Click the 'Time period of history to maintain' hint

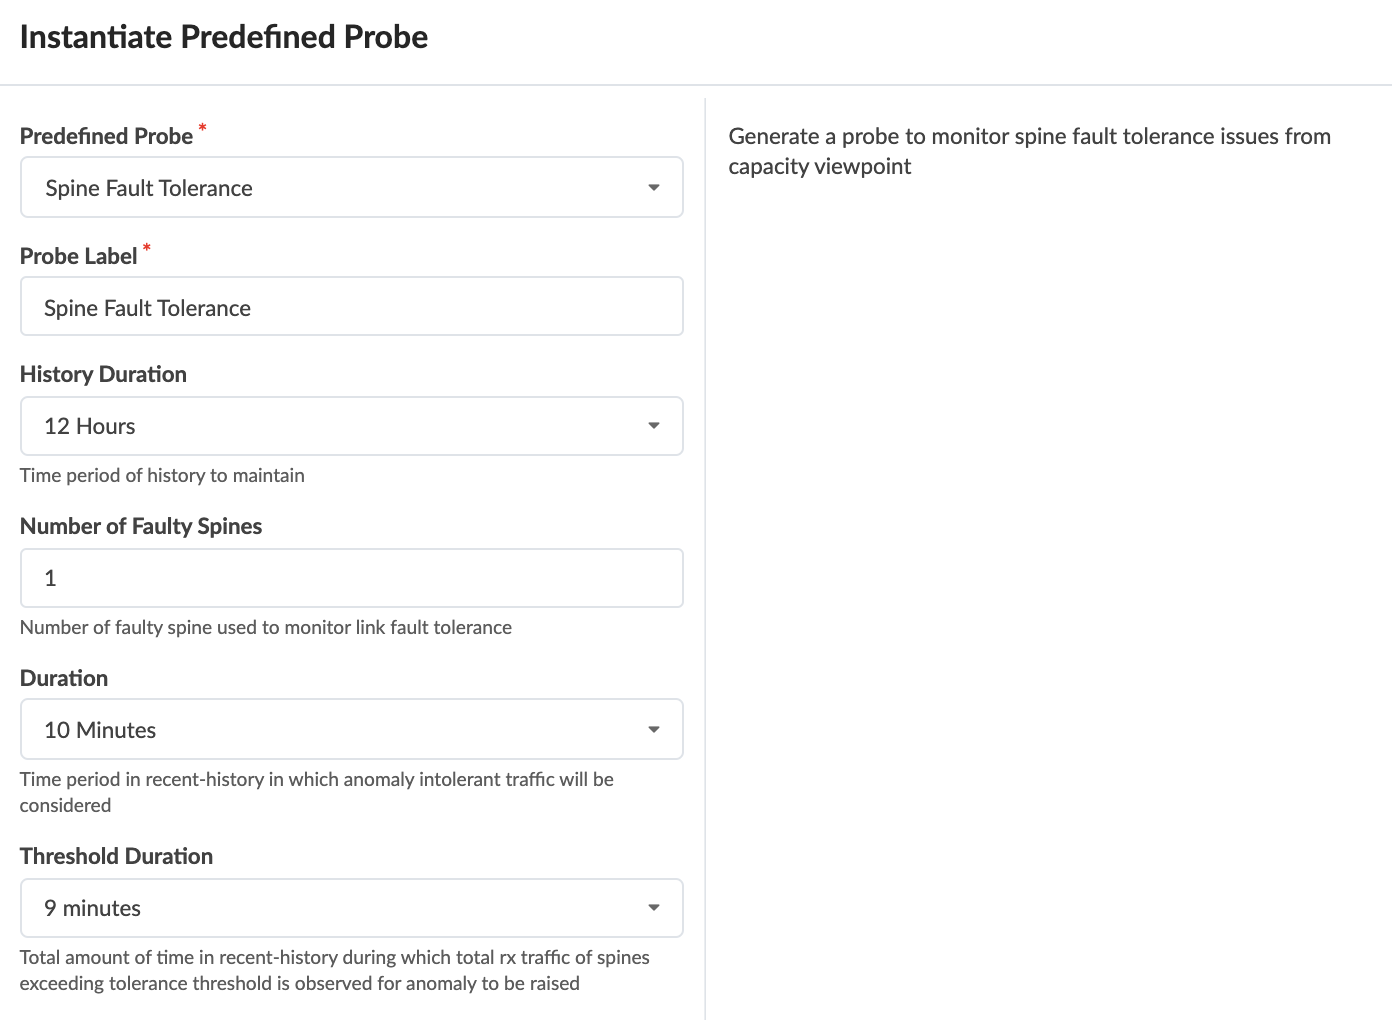(162, 475)
